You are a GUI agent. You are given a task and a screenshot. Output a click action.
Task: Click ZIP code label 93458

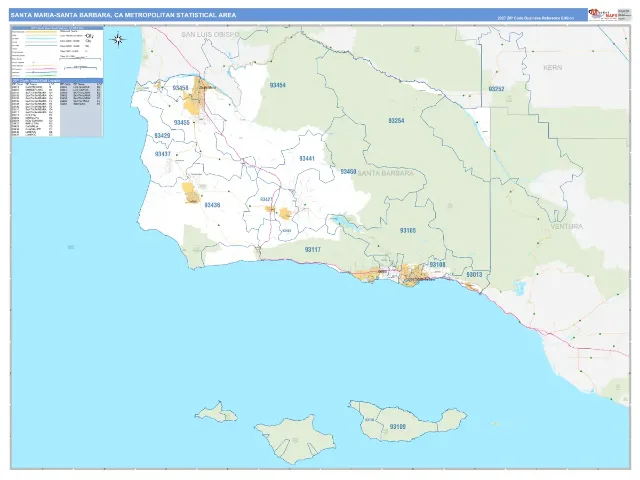(180, 88)
